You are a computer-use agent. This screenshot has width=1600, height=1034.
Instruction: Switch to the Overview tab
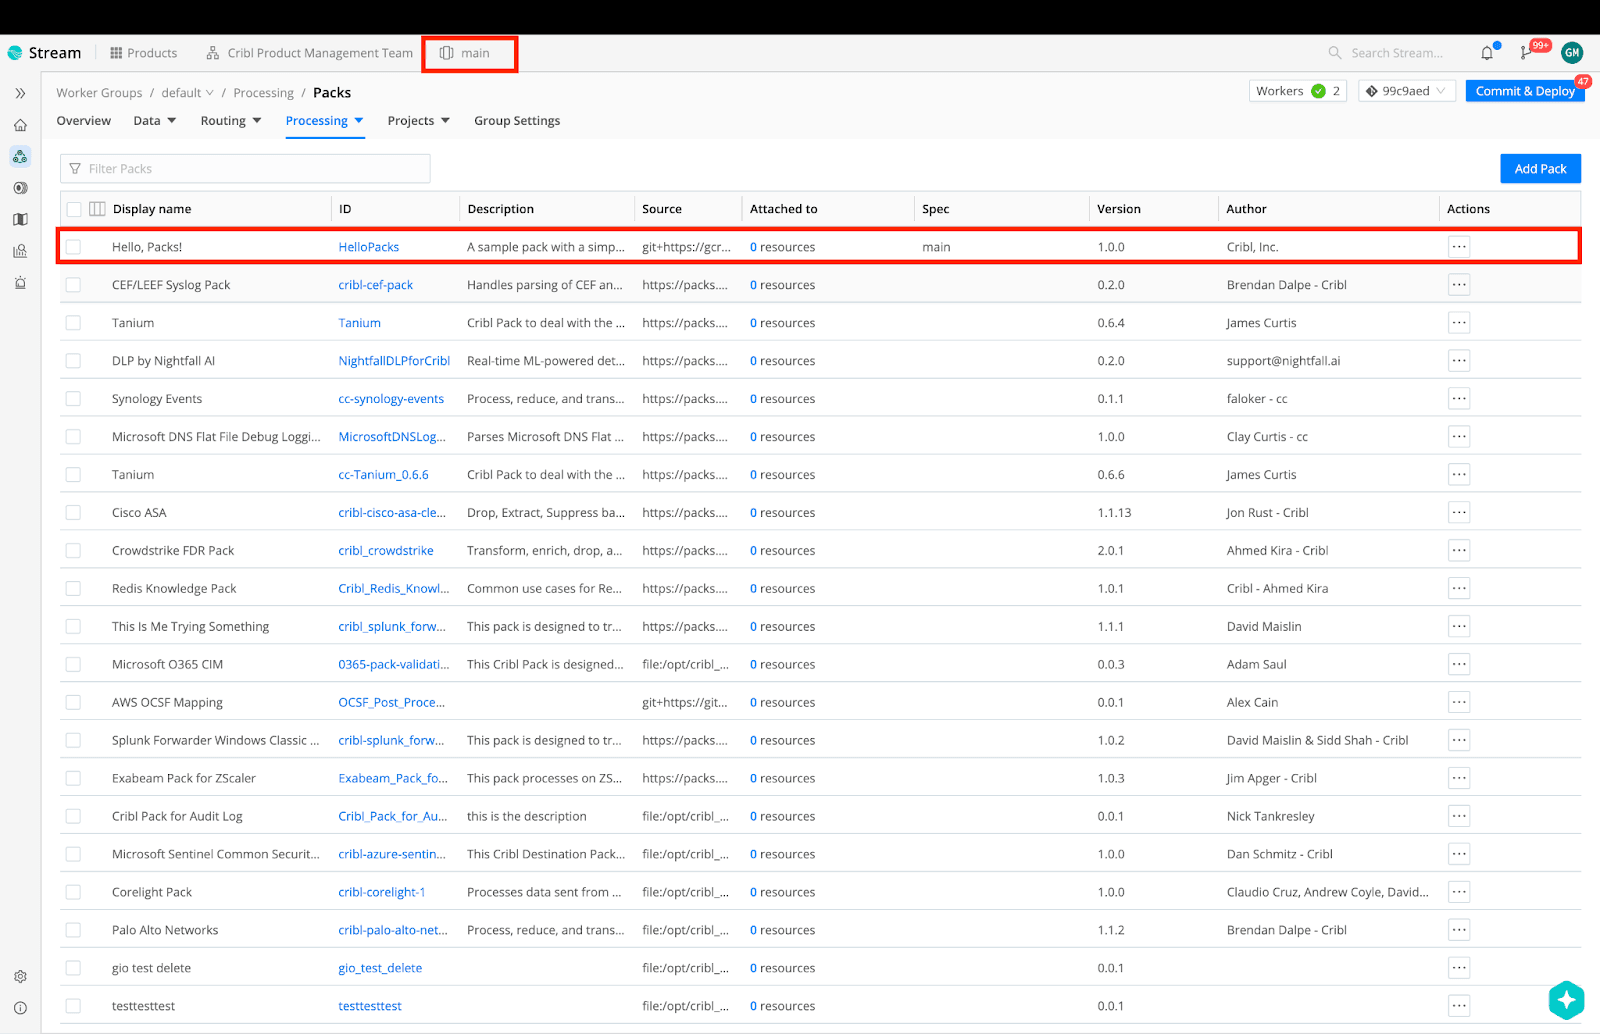[x=84, y=121]
